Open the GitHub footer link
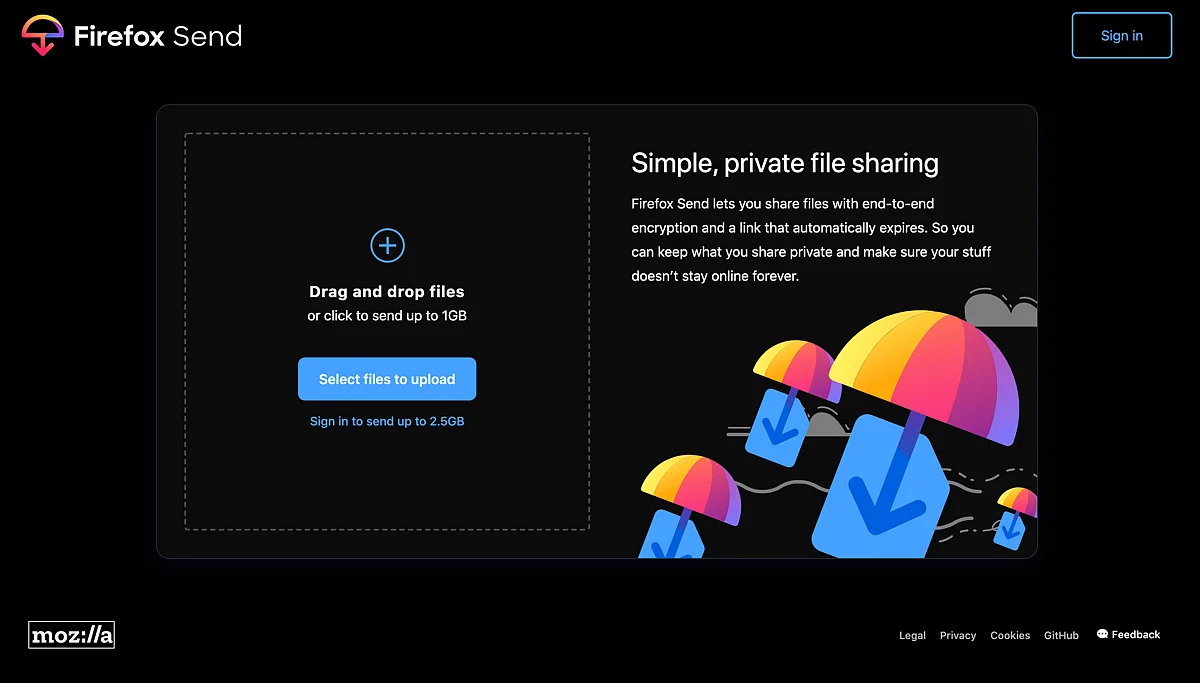This screenshot has height=683, width=1200. [1061, 635]
